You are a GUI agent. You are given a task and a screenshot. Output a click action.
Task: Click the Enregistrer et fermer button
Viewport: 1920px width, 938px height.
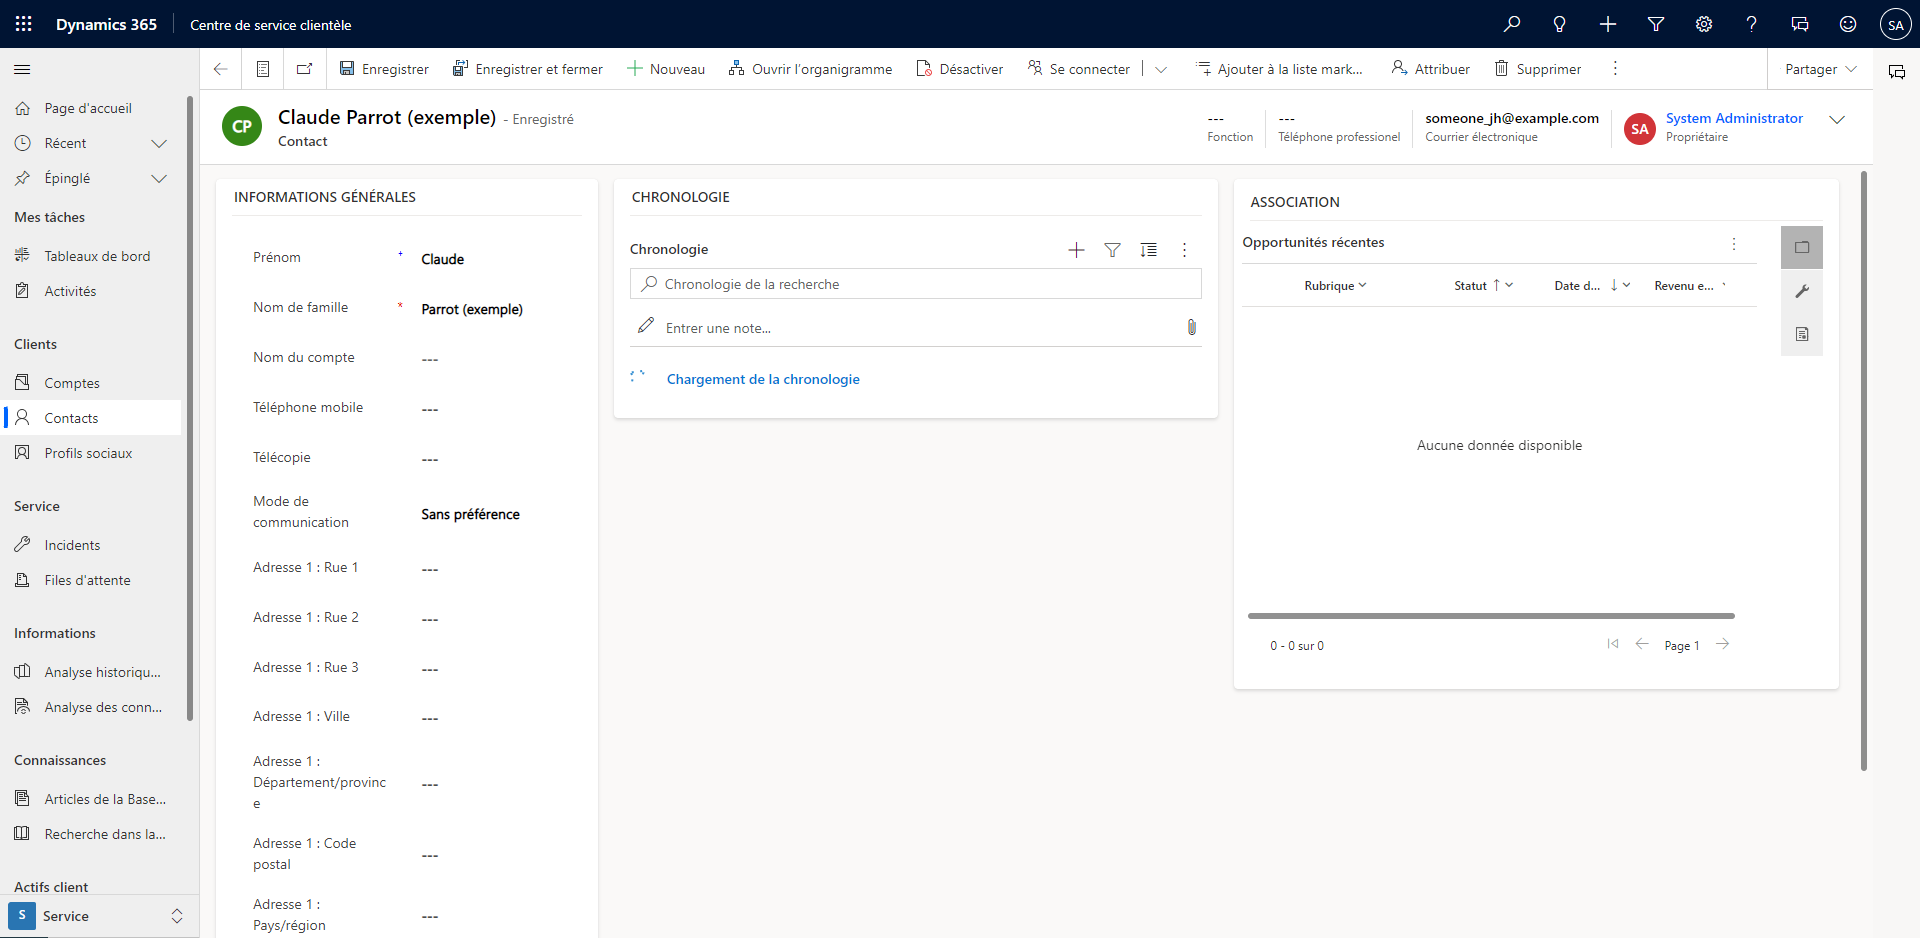(528, 68)
